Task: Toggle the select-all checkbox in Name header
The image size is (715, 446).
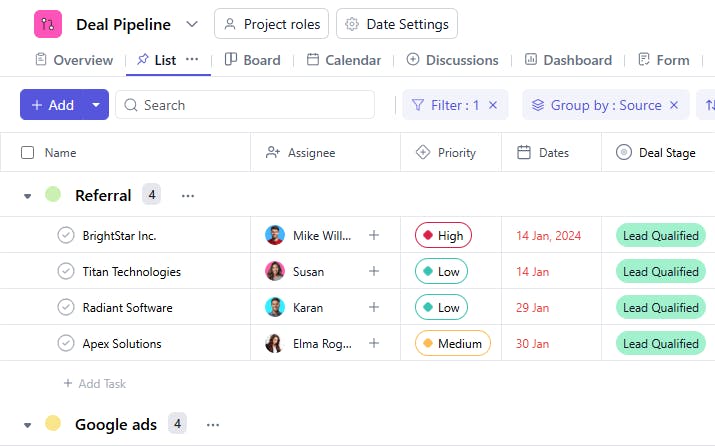Action: click(x=28, y=153)
